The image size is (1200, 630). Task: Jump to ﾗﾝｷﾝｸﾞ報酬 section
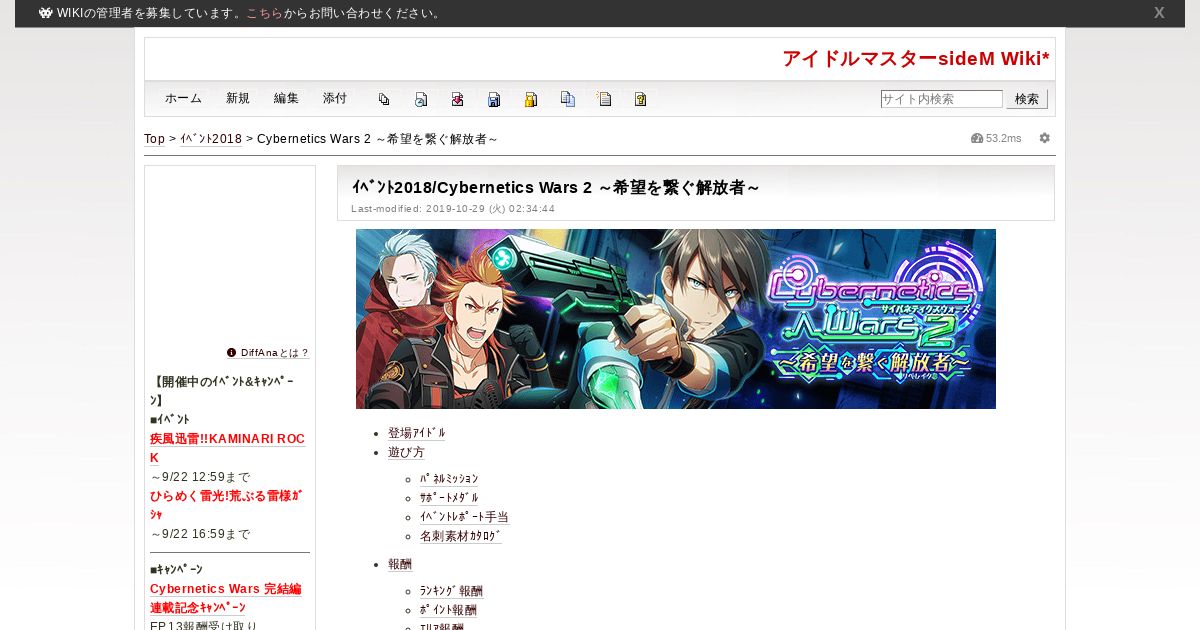pyautogui.click(x=451, y=591)
